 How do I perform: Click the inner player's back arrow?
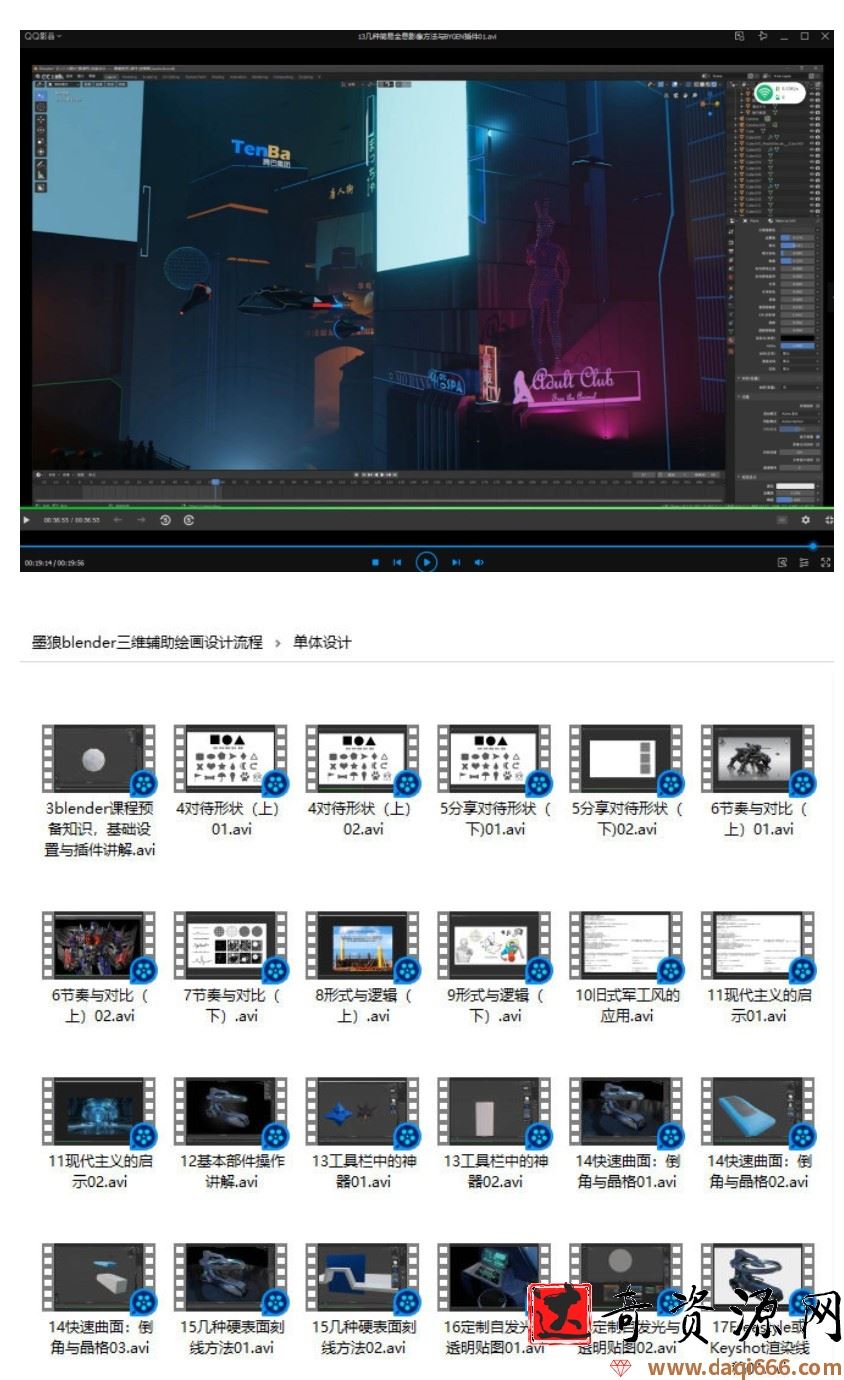click(117, 520)
